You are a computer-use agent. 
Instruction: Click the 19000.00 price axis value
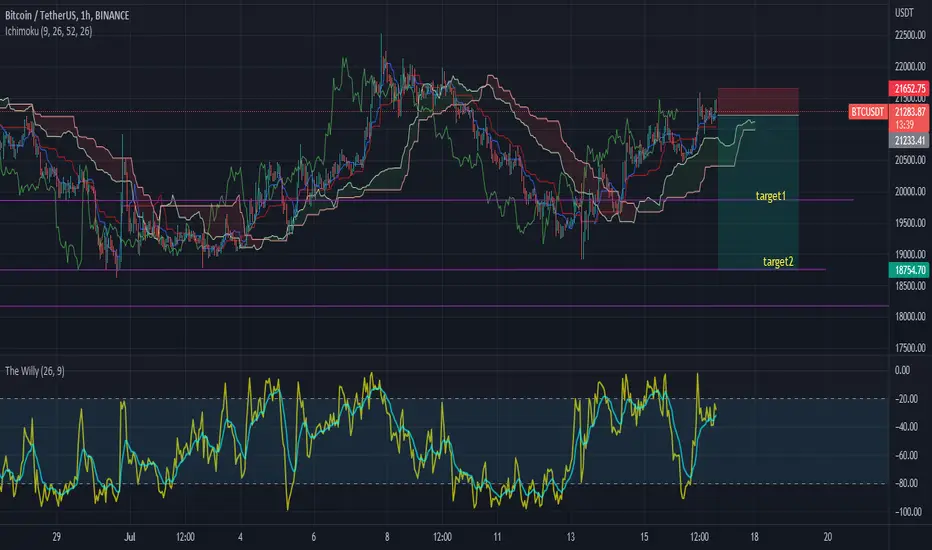(x=910, y=254)
